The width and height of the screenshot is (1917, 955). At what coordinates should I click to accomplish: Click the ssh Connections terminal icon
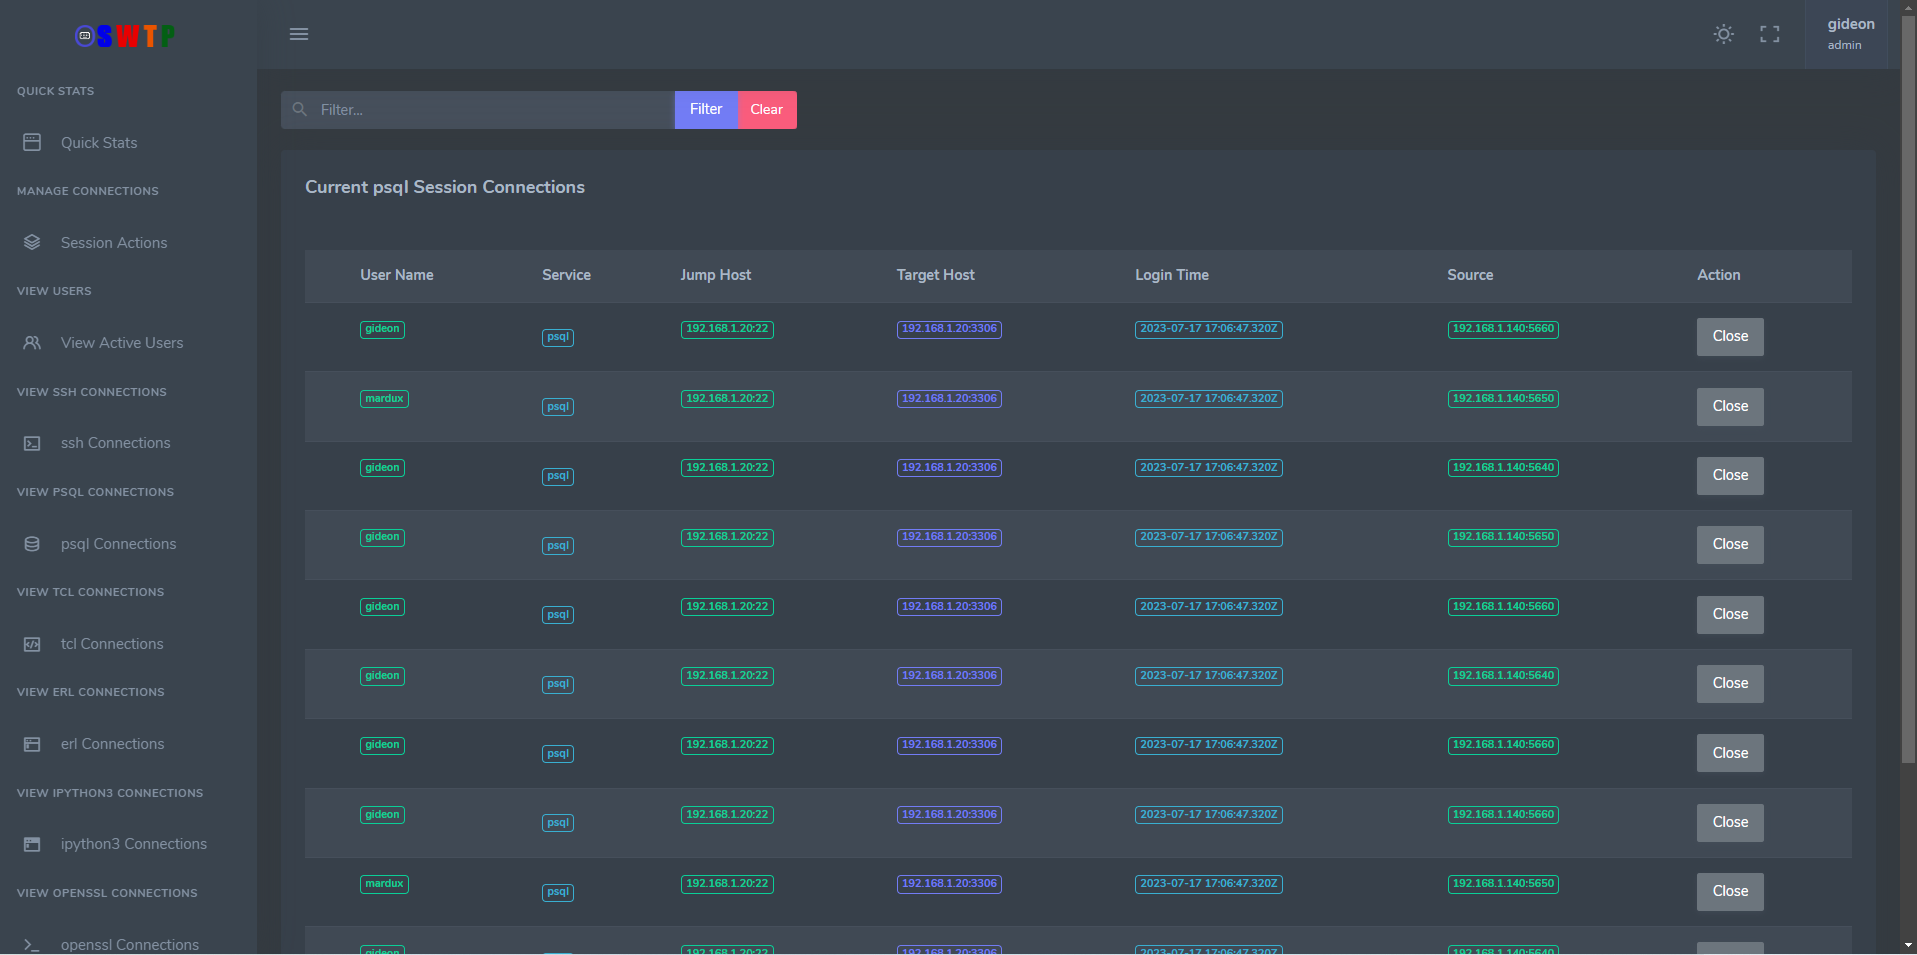point(32,443)
